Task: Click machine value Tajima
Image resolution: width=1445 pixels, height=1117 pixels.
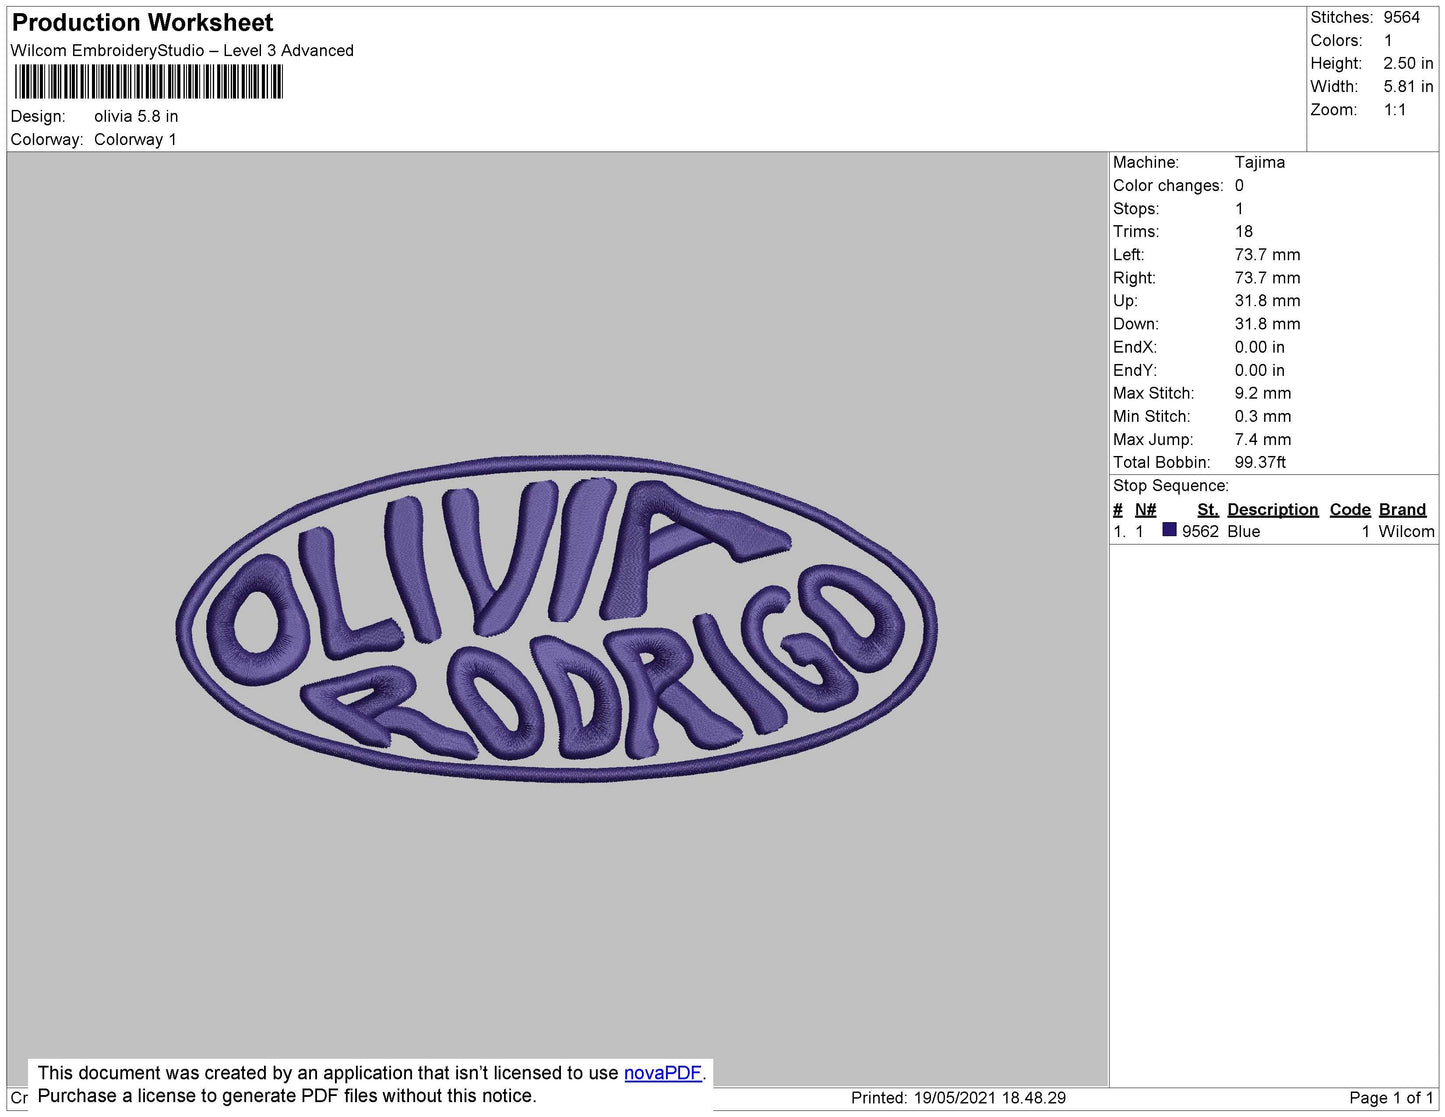Action: pos(1260,162)
